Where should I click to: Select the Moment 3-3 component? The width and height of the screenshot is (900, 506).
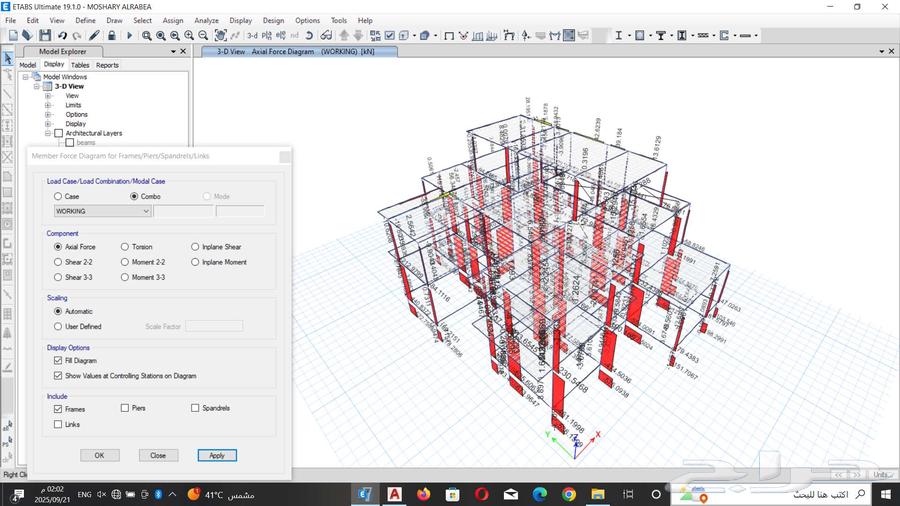pos(125,277)
